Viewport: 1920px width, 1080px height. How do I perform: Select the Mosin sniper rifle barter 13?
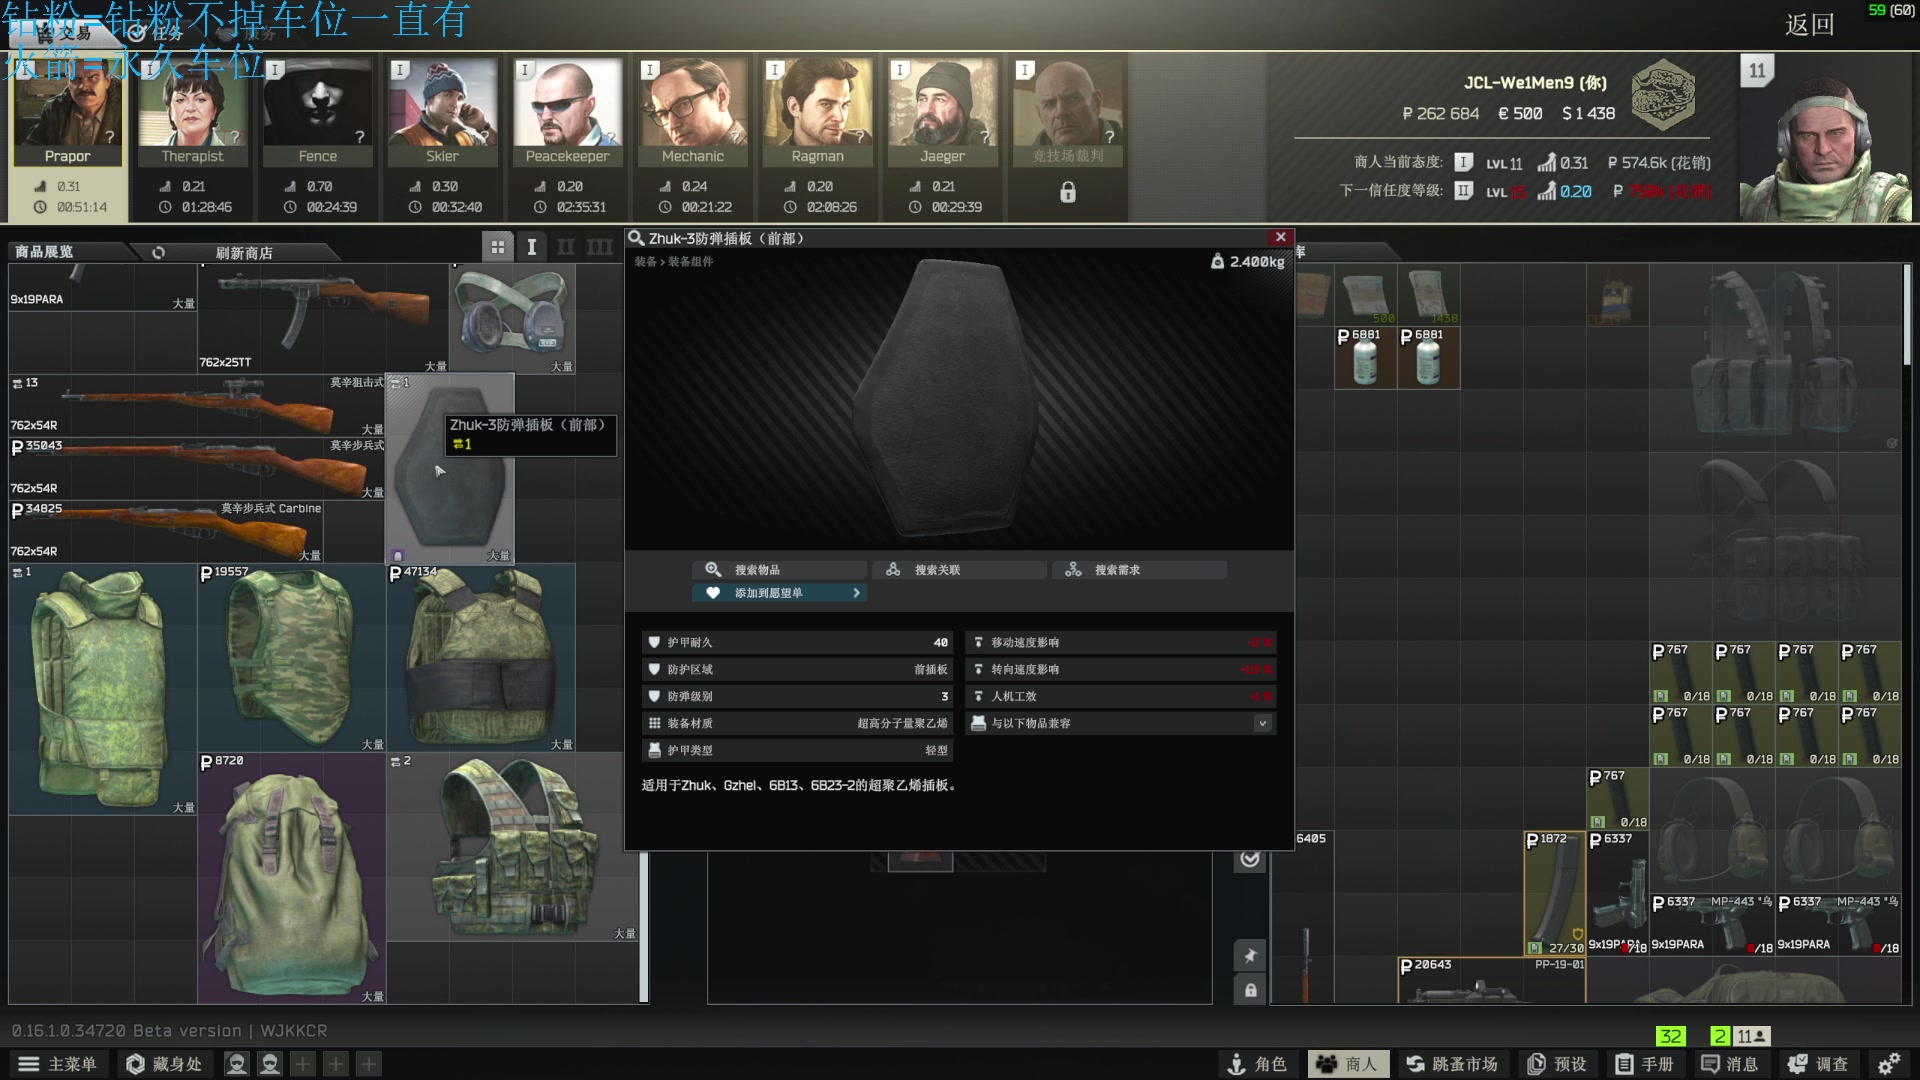click(x=198, y=405)
